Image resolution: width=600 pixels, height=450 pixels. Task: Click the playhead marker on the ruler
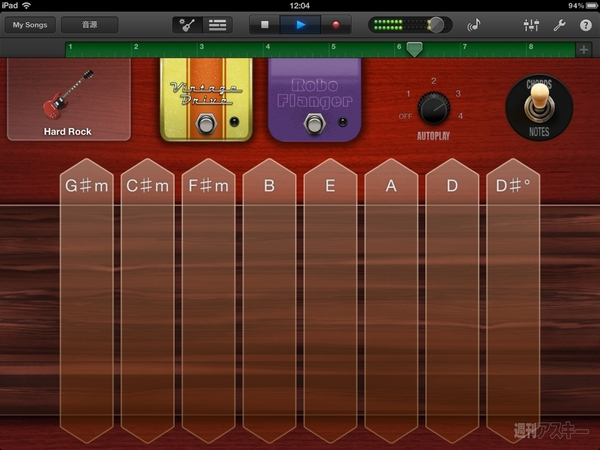[x=414, y=49]
